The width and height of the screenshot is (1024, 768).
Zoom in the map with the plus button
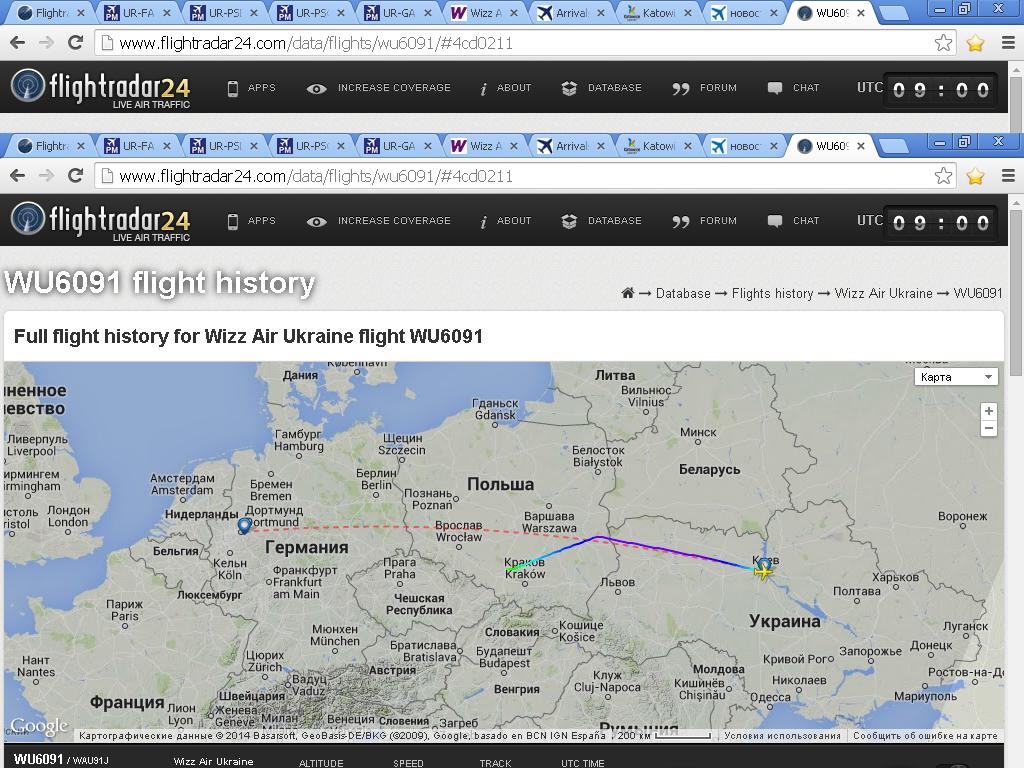click(x=988, y=411)
